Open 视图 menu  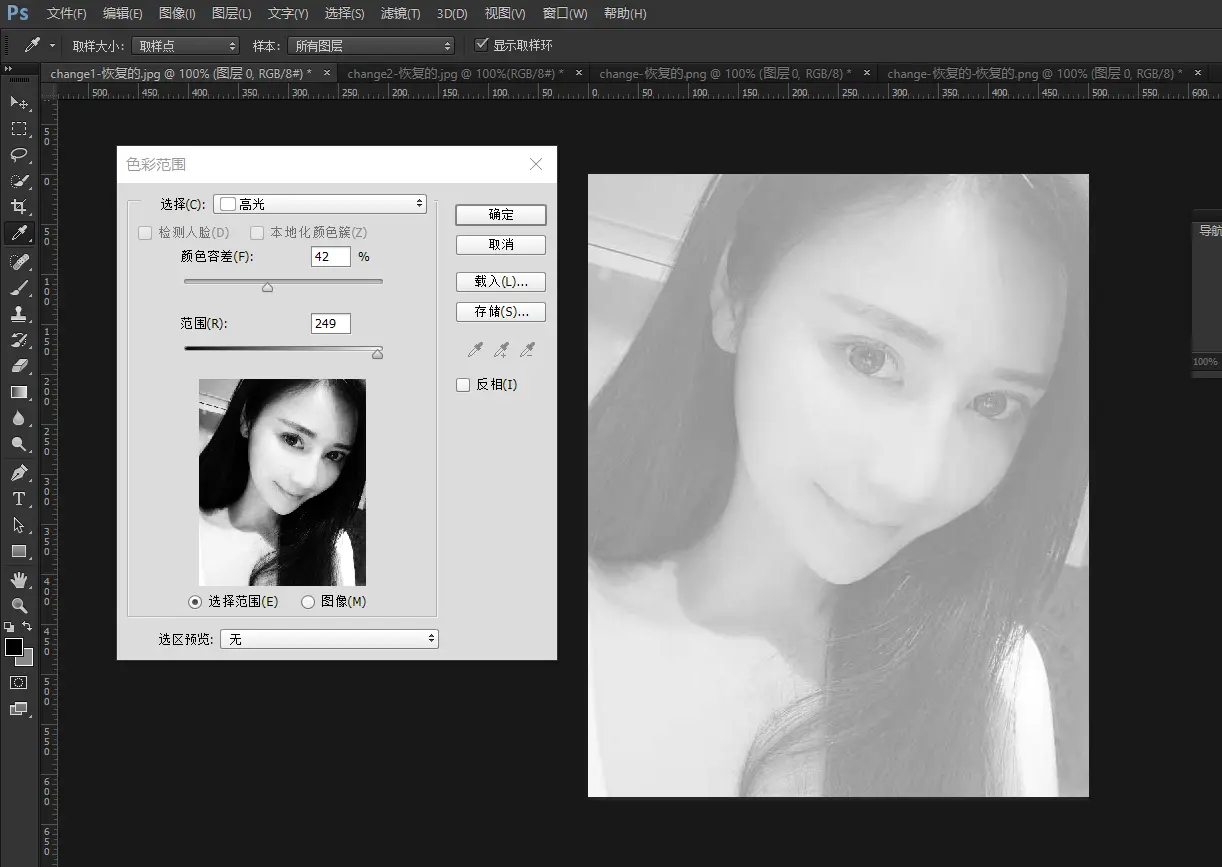(x=505, y=14)
